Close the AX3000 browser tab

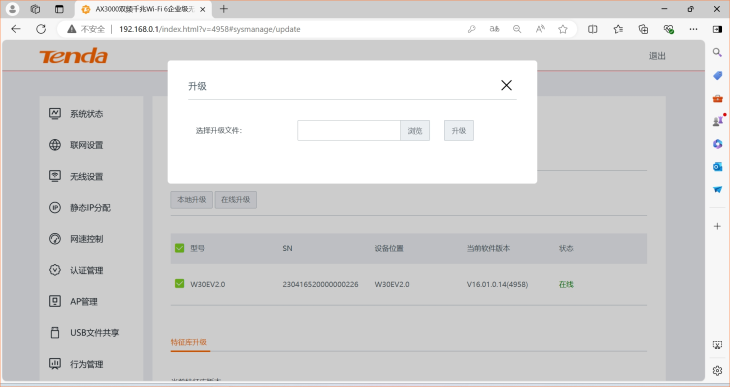point(203,9)
